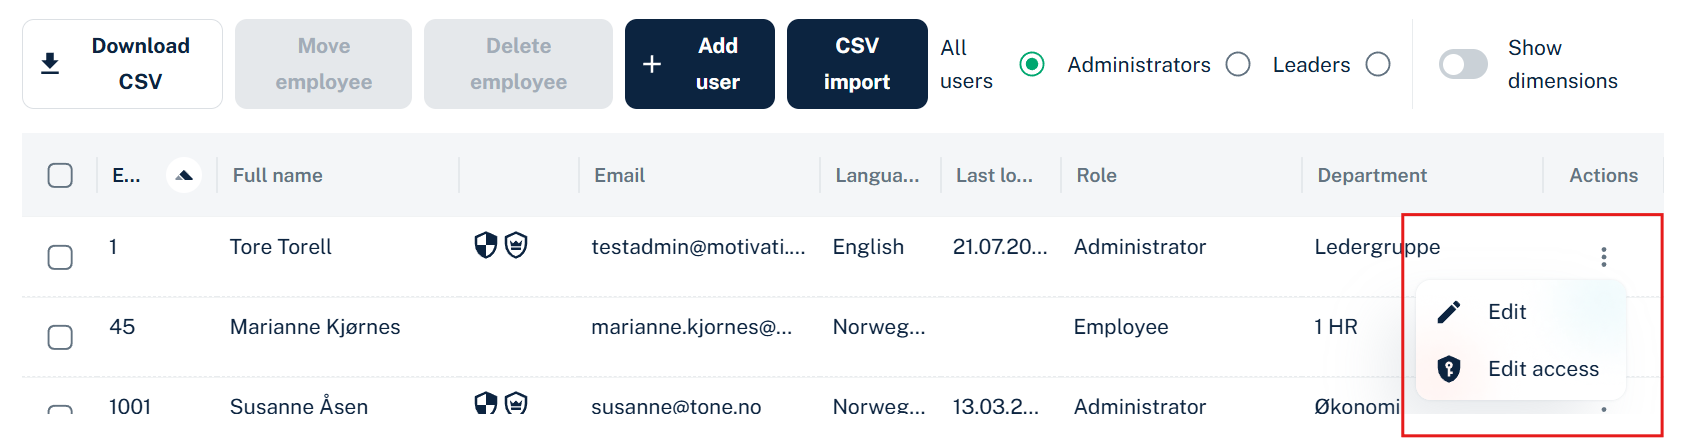Click the shield icon beside Tore Torell

(486, 245)
